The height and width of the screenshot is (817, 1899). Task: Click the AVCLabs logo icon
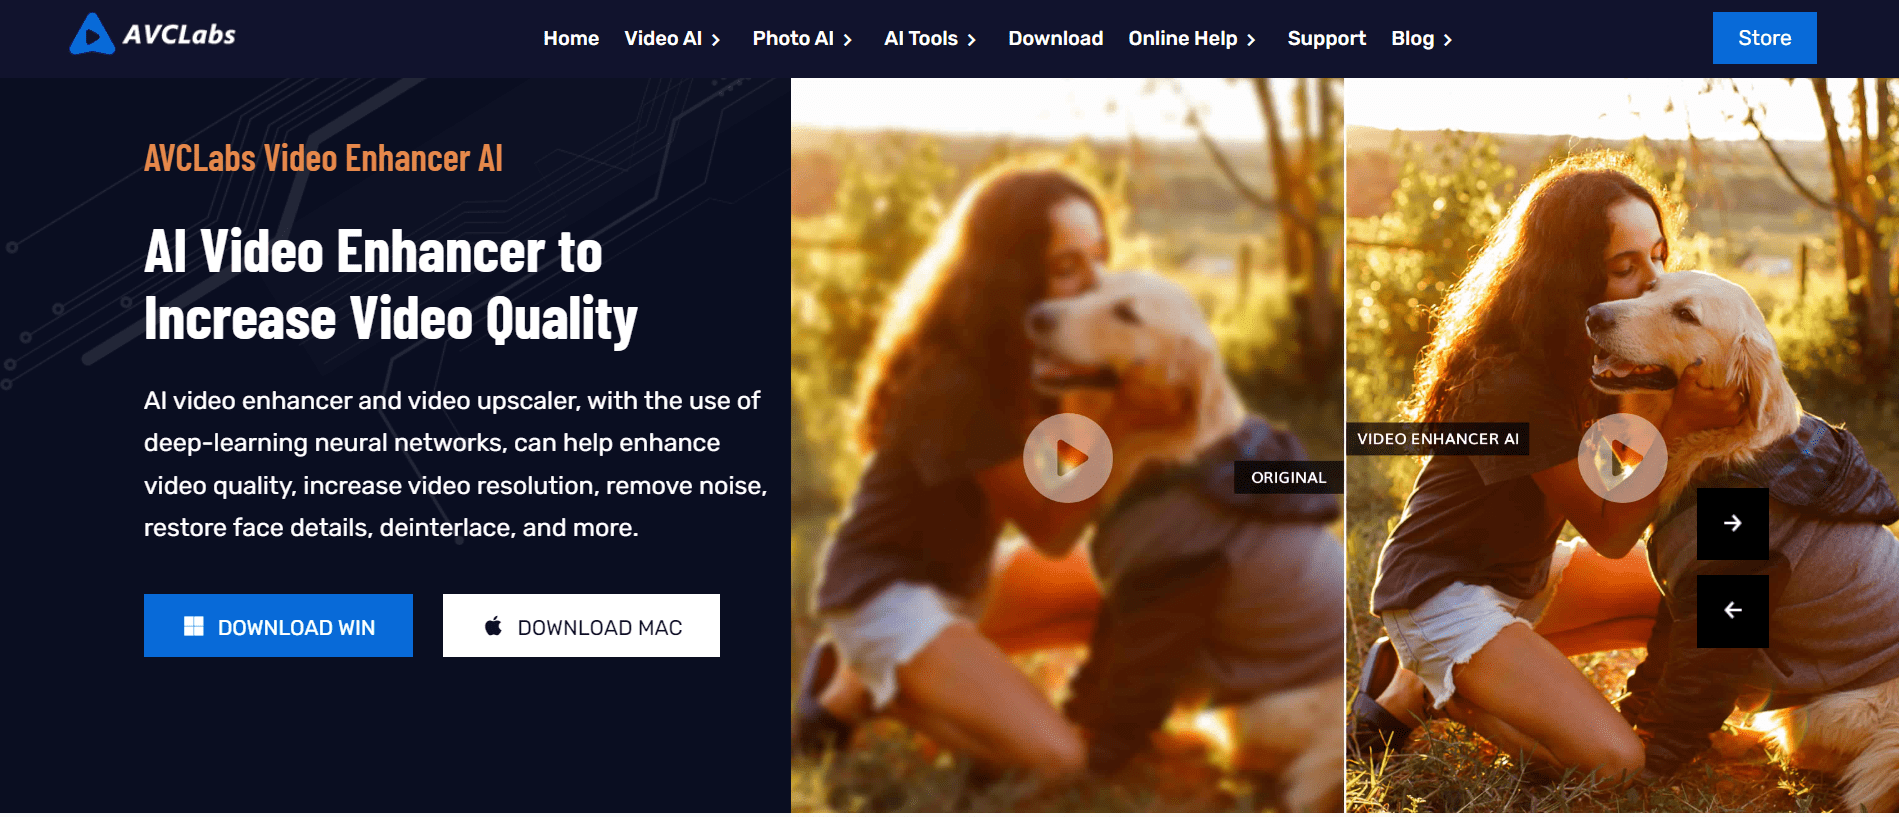(92, 35)
